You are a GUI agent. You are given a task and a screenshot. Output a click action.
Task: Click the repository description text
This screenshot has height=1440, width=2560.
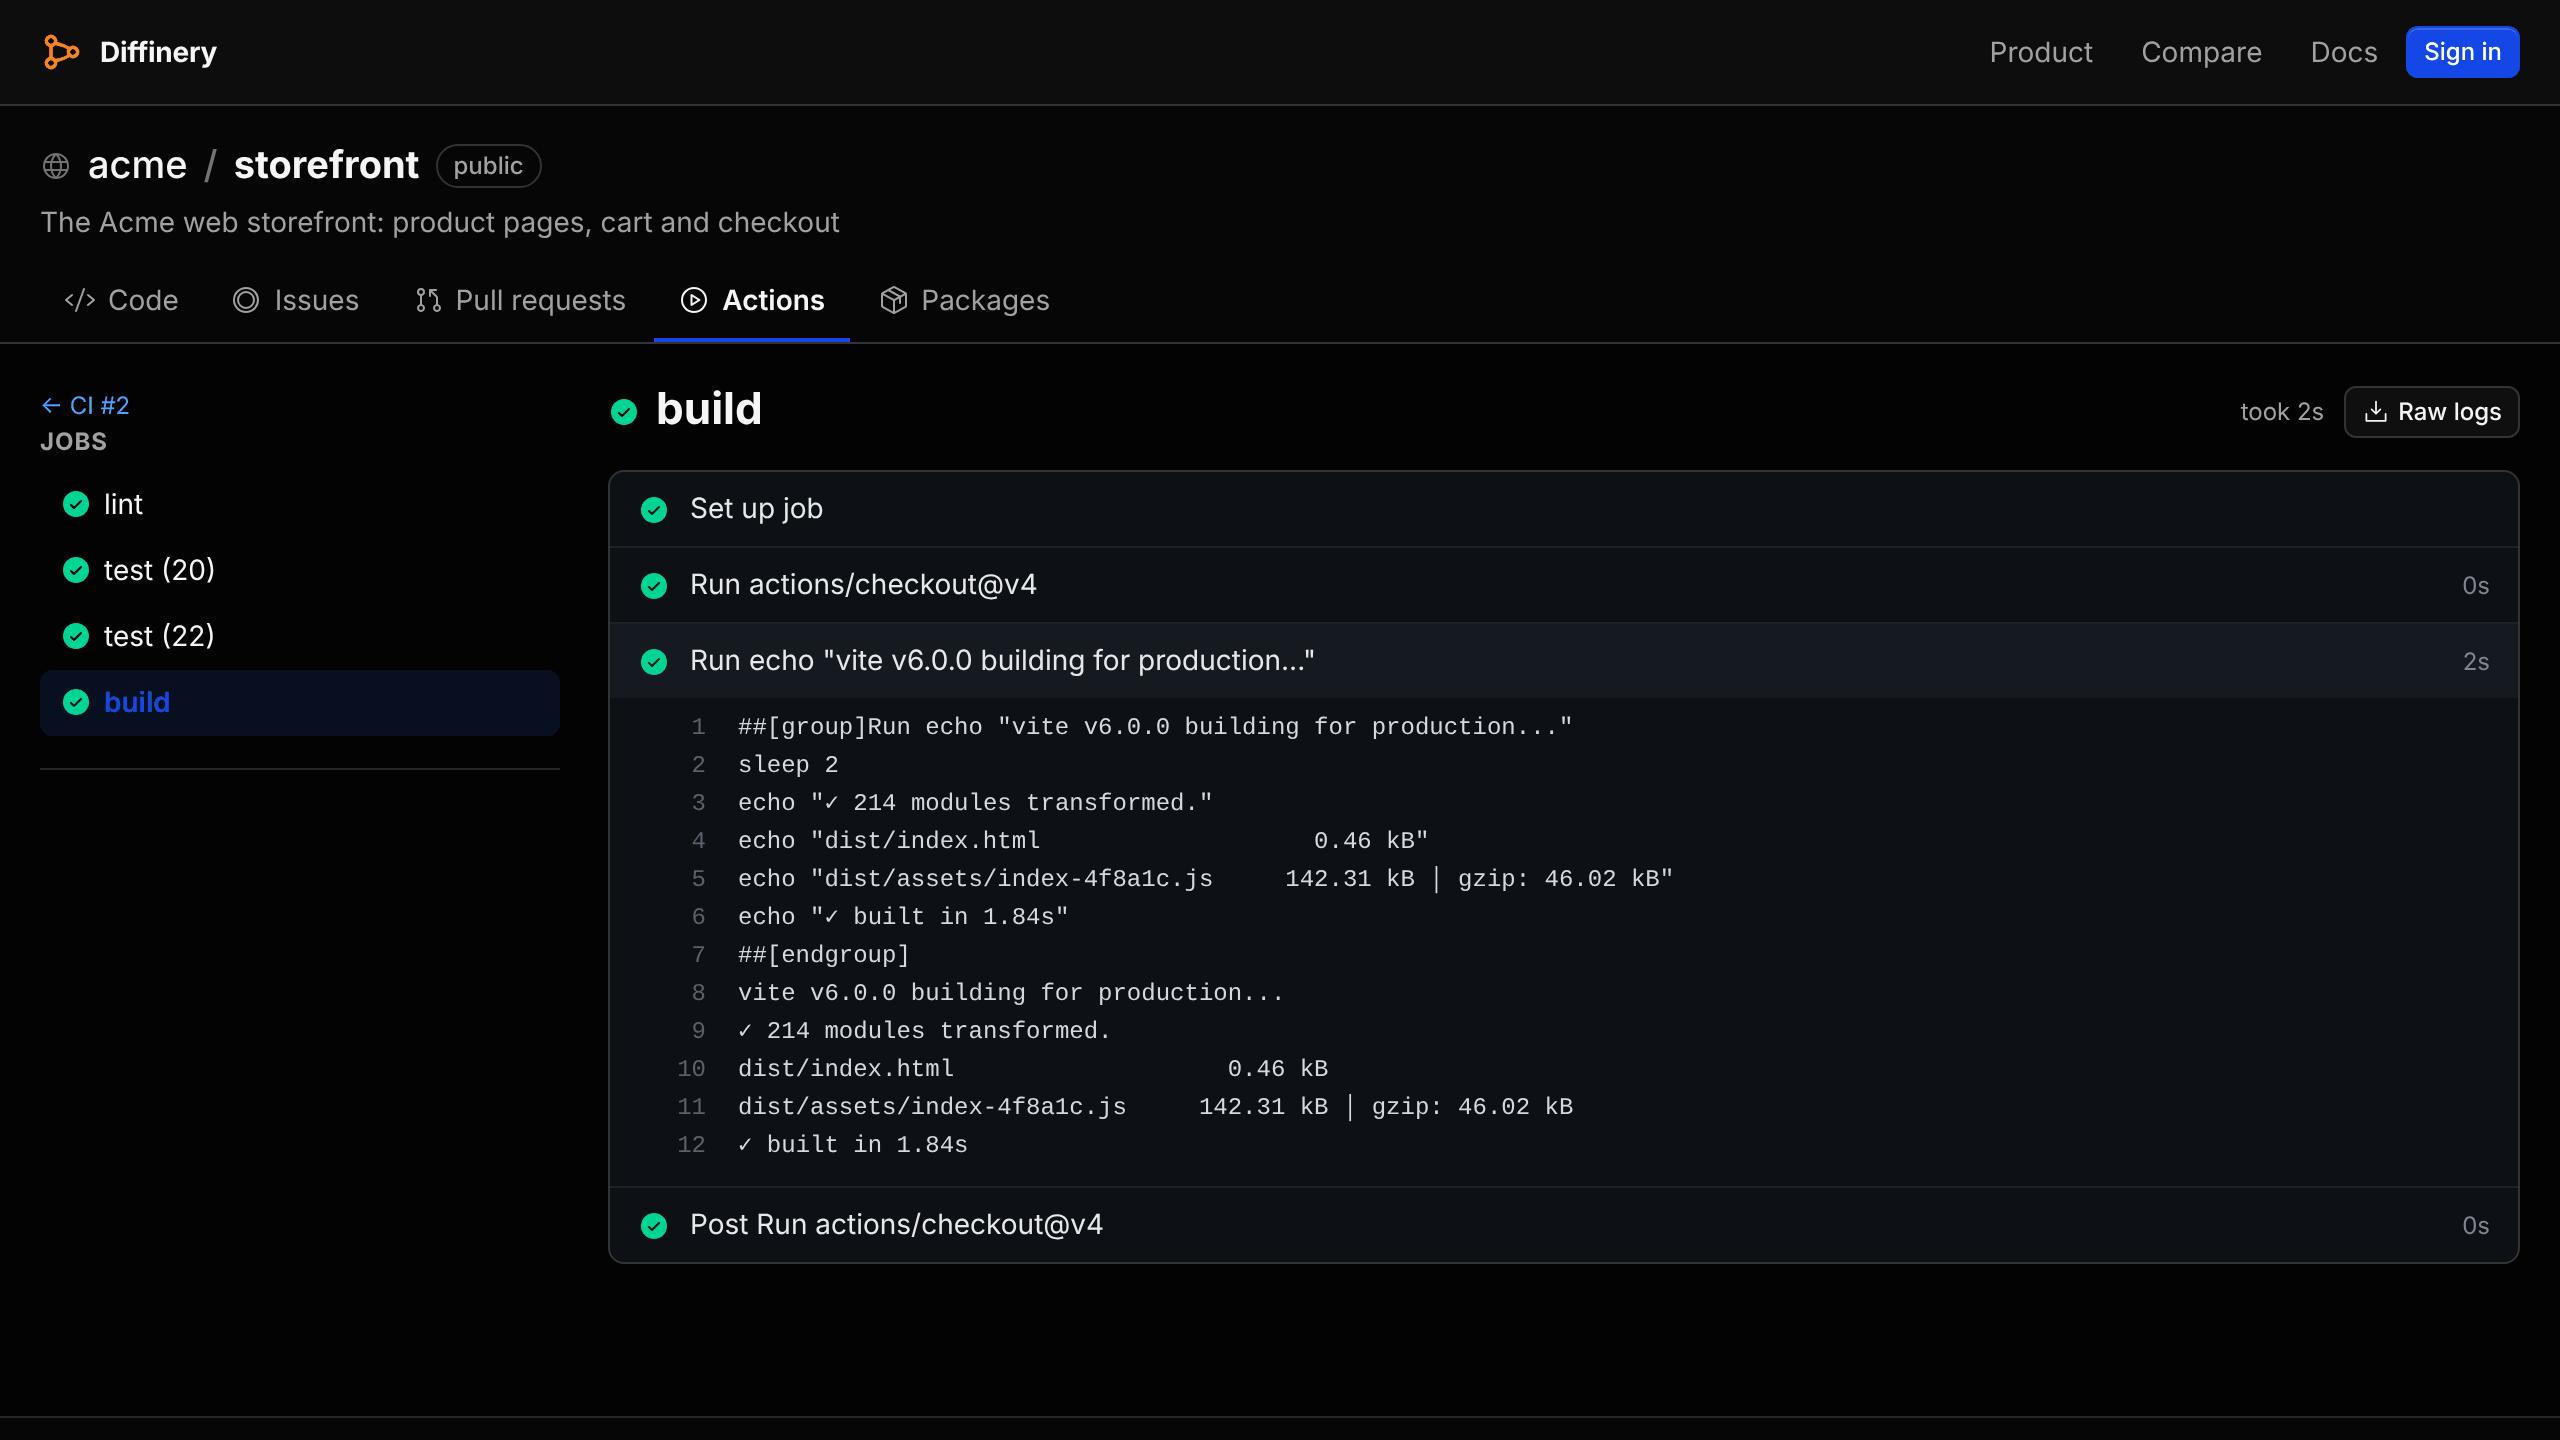[440, 222]
